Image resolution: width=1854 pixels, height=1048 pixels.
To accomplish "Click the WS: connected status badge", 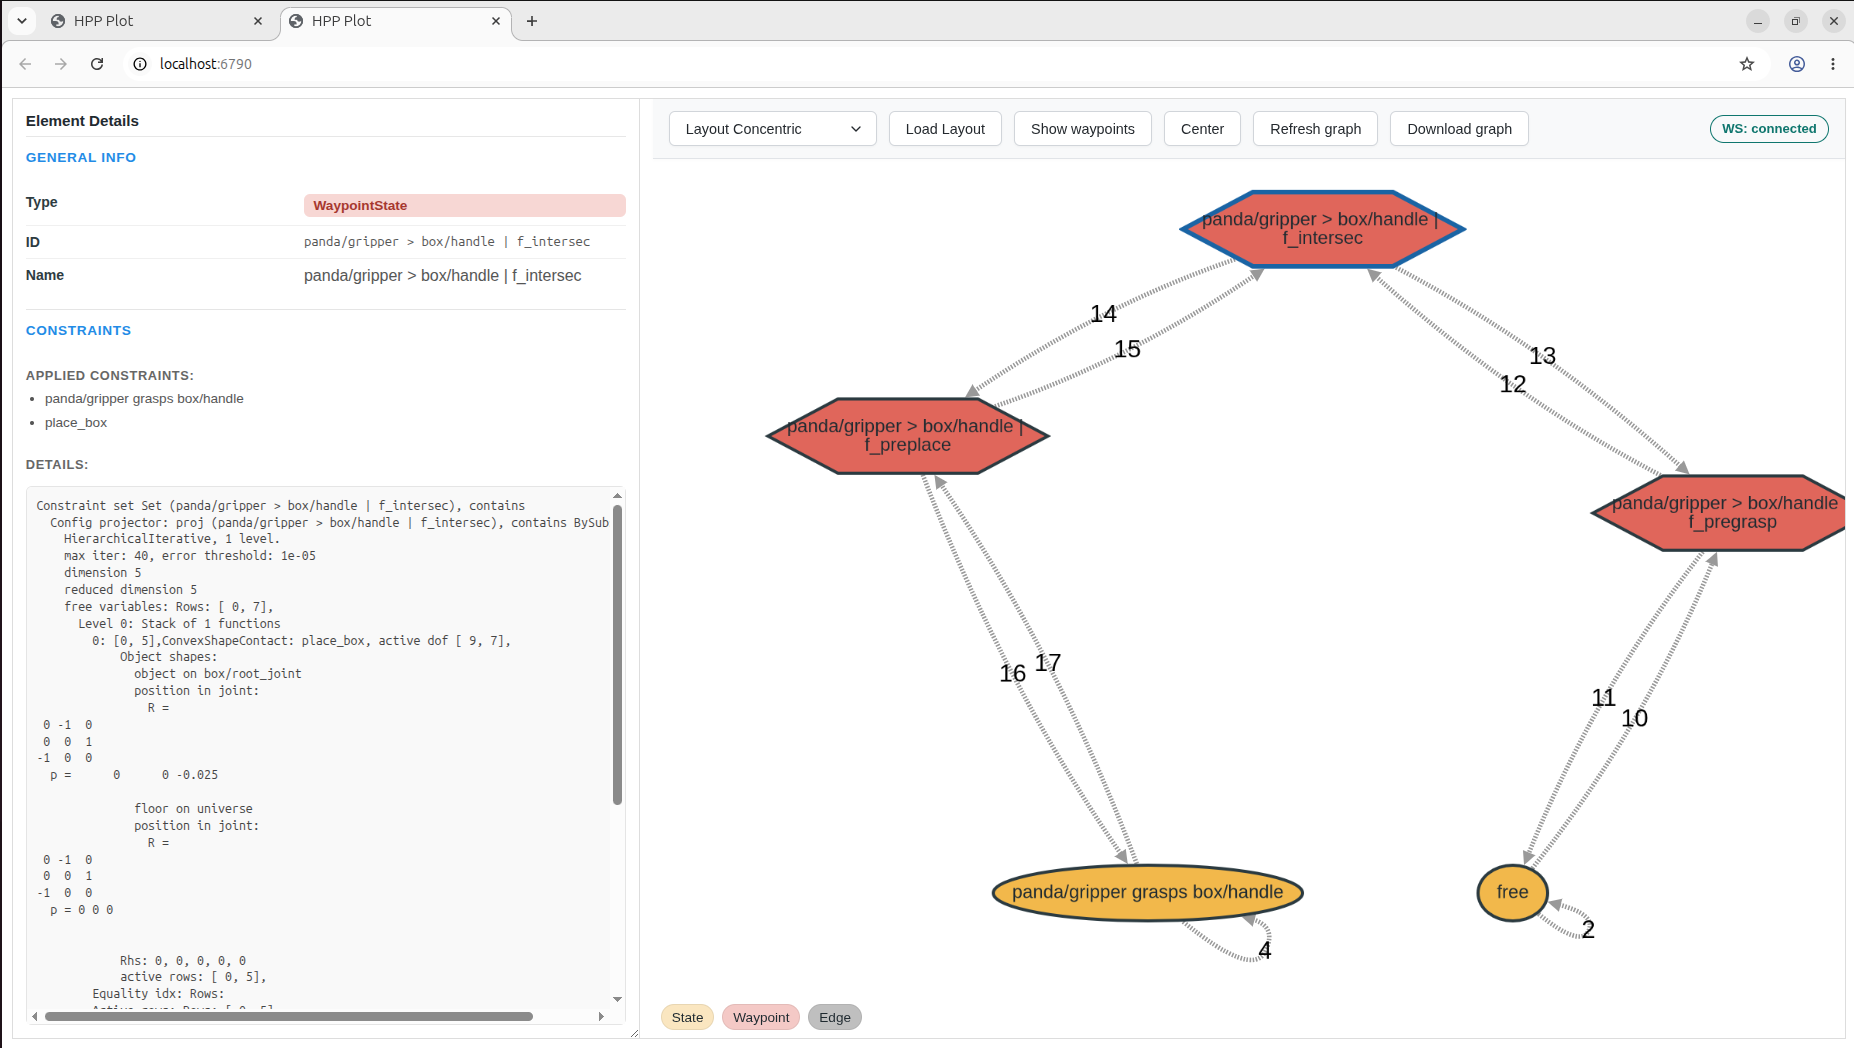I will coord(1769,129).
